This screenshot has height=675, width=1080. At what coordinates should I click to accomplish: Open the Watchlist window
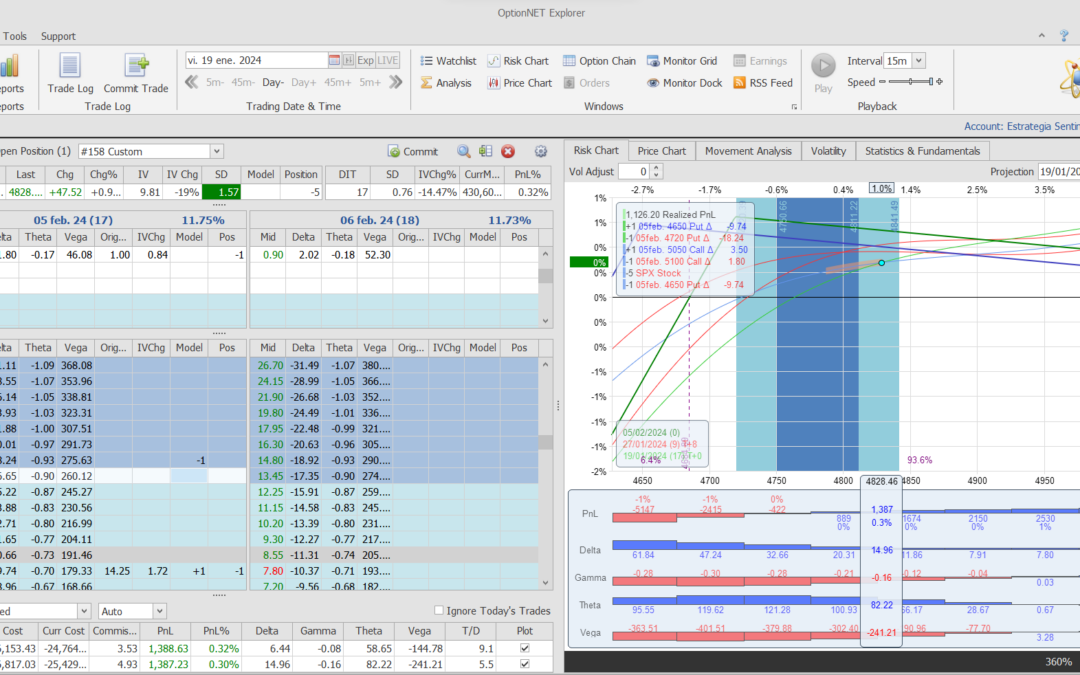point(447,61)
